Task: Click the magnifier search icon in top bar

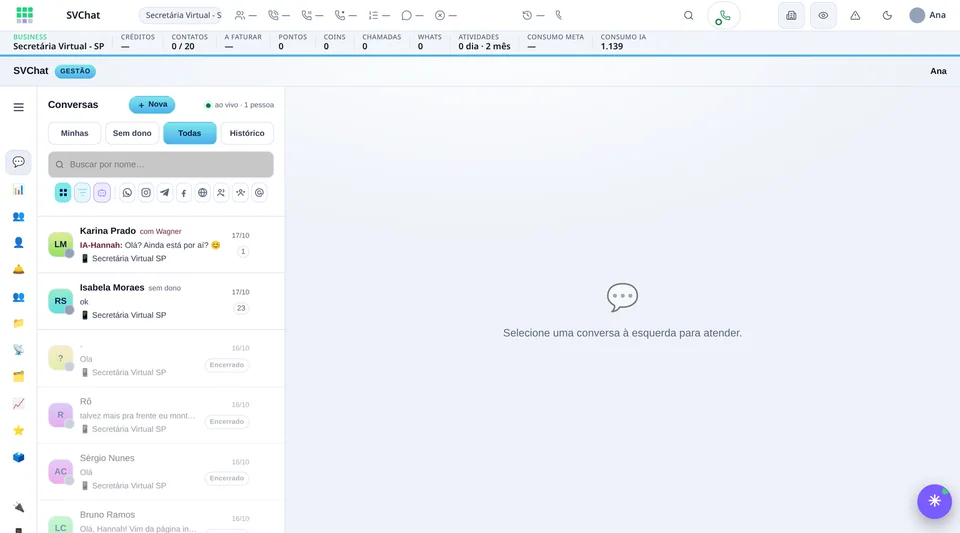Action: pos(688,15)
